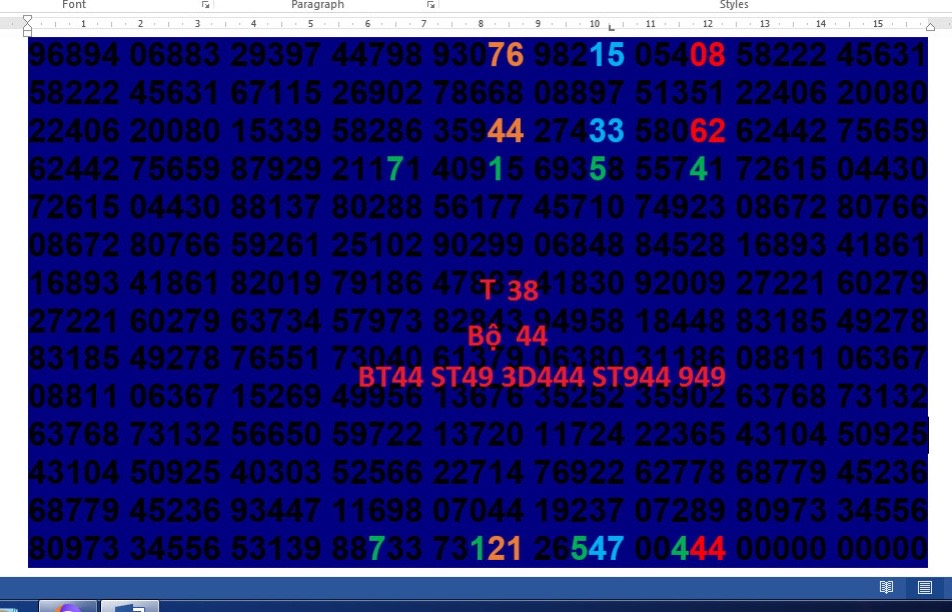
Task: Place cursor in number group 19237
Action: [x=579, y=511]
